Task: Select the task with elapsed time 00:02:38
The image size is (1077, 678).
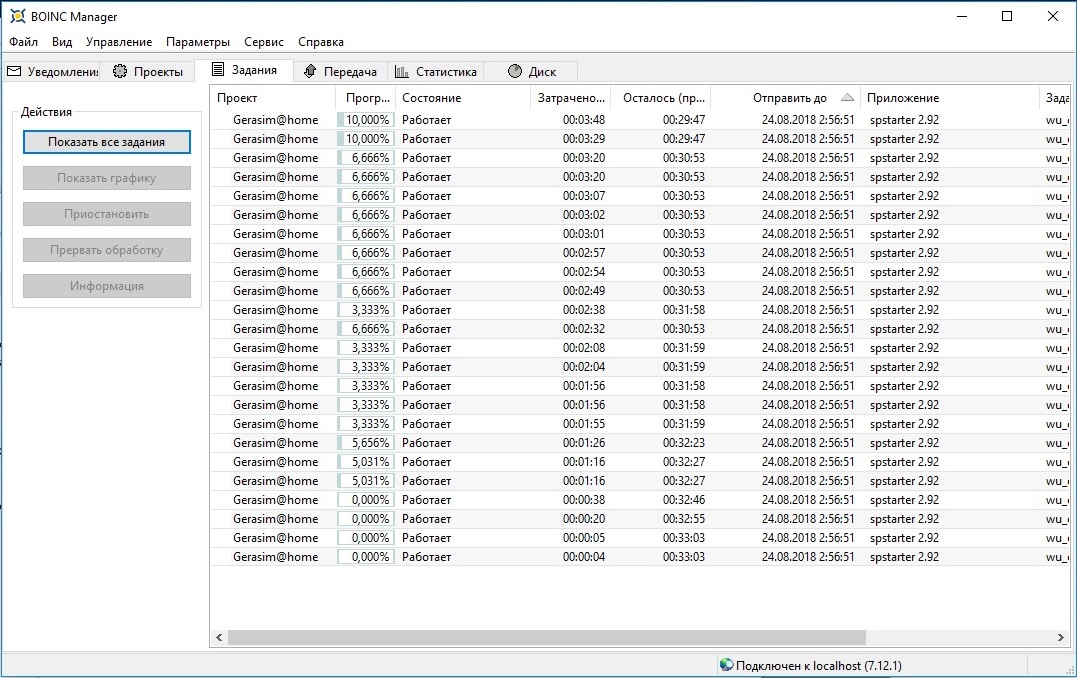Action: coord(639,310)
